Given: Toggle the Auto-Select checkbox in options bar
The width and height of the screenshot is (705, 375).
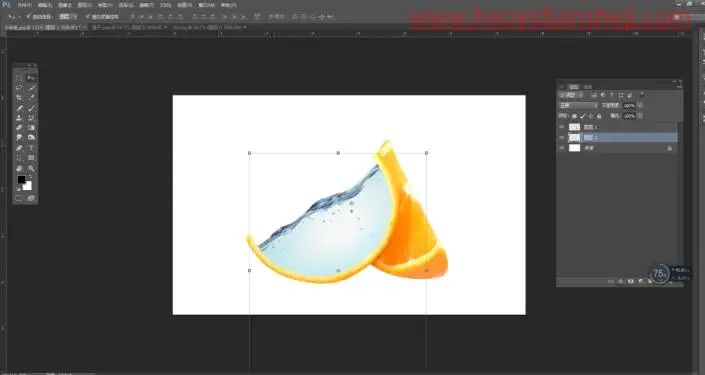Looking at the screenshot, I should [28, 17].
